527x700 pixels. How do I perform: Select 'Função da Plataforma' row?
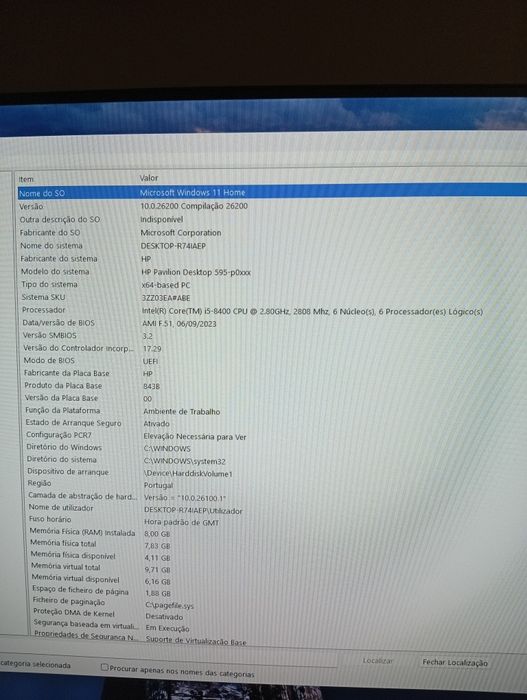tap(63, 410)
